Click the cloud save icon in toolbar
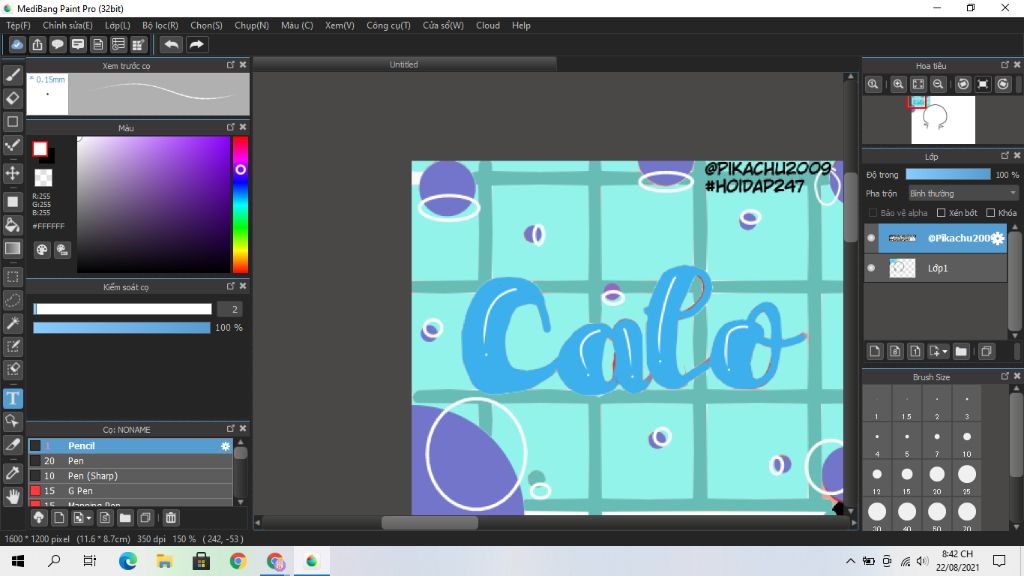Image resolution: width=1024 pixels, height=576 pixels. pos(17,44)
